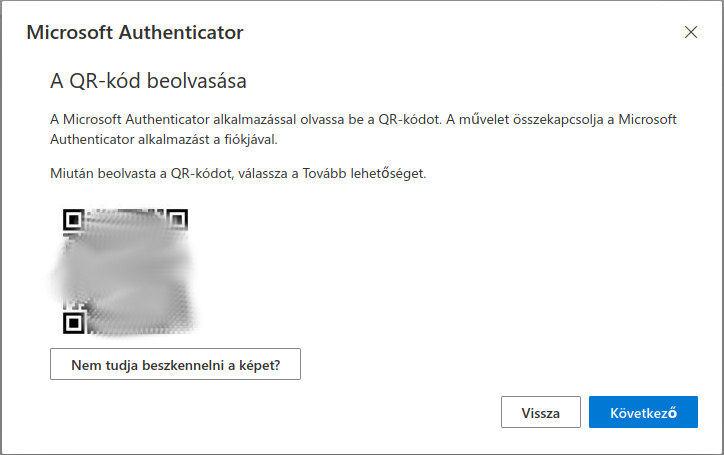
Task: Close the Microsoft Authenticator dialog
Action: 690,32
